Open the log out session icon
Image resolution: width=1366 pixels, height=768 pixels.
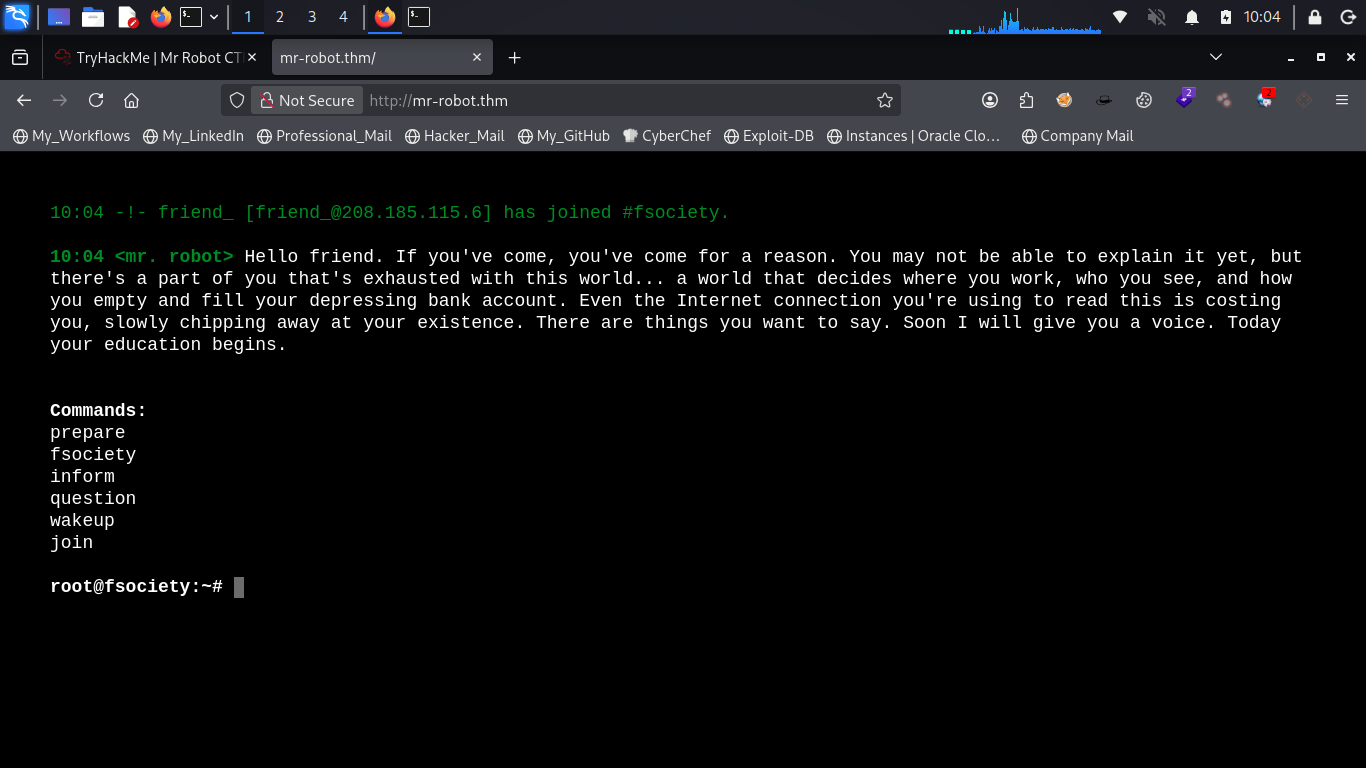(1347, 17)
